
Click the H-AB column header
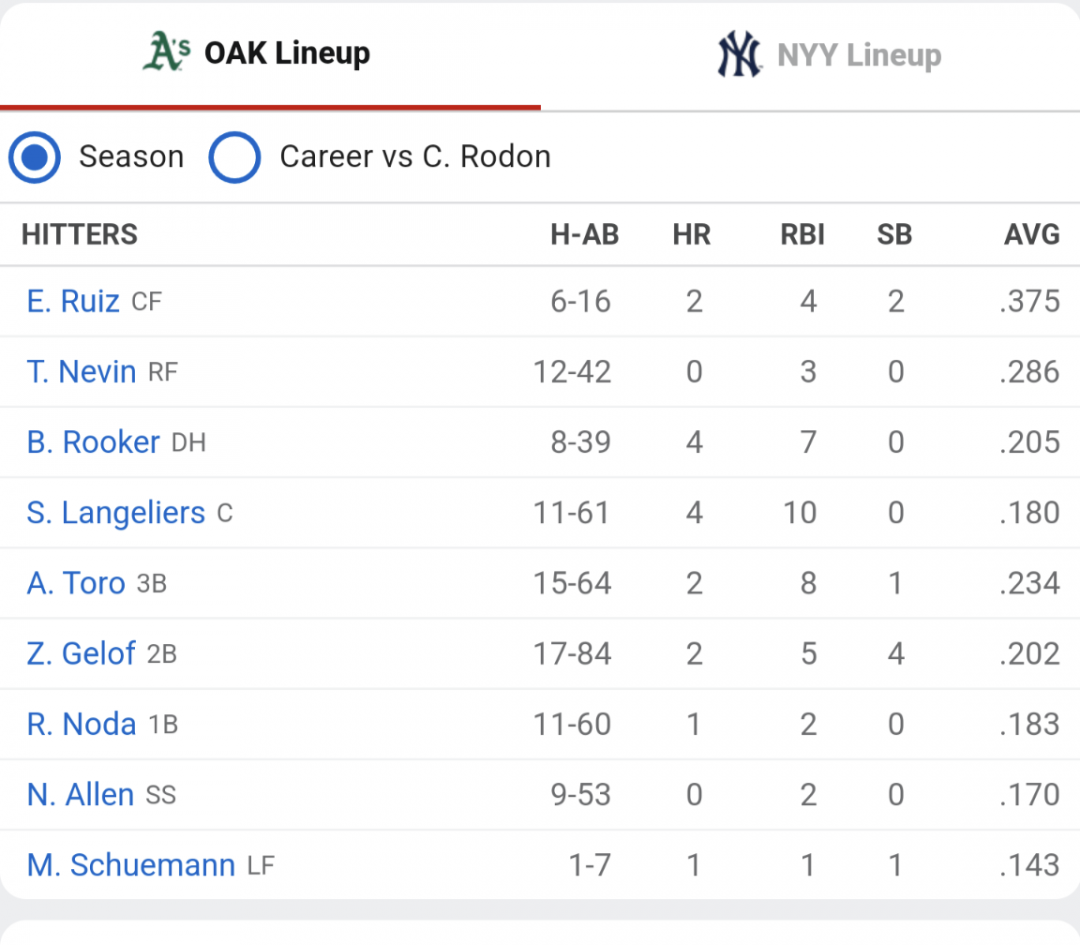point(584,235)
